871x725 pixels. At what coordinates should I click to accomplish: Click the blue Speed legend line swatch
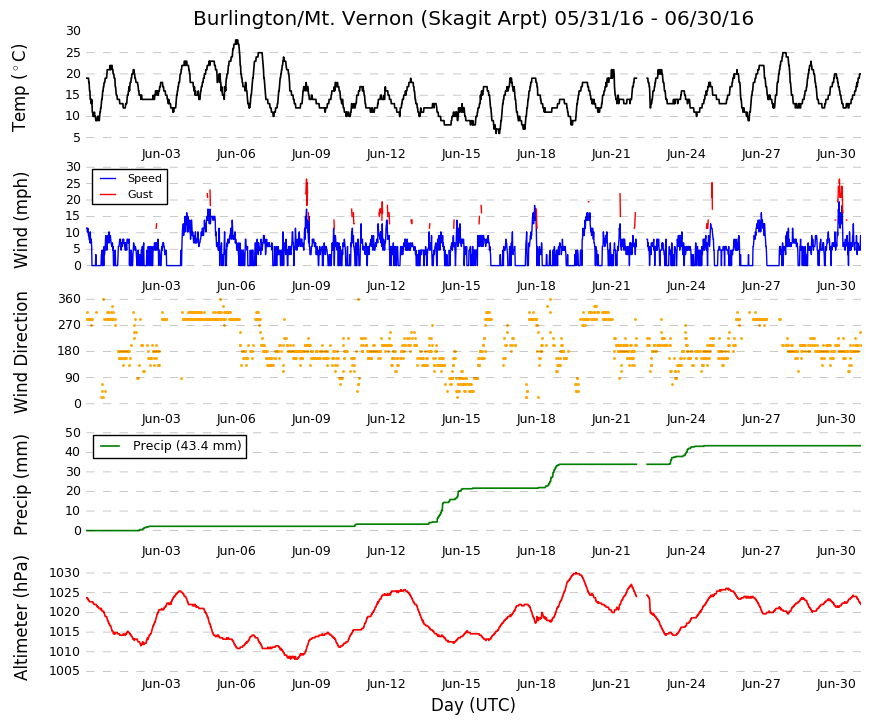[108, 179]
